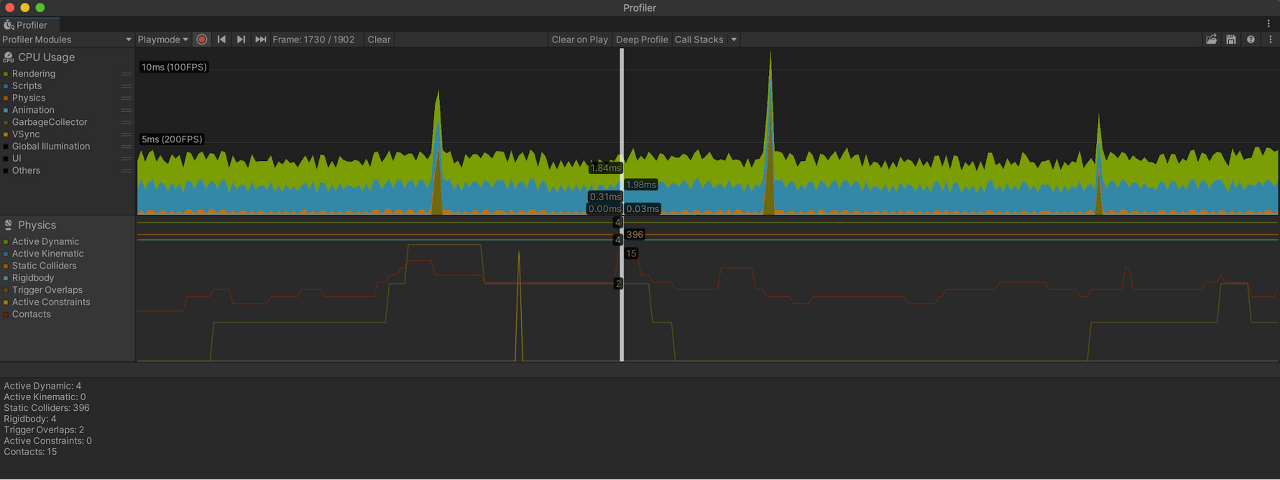Click the reorder handle in the CPU Physics row

tap(127, 98)
